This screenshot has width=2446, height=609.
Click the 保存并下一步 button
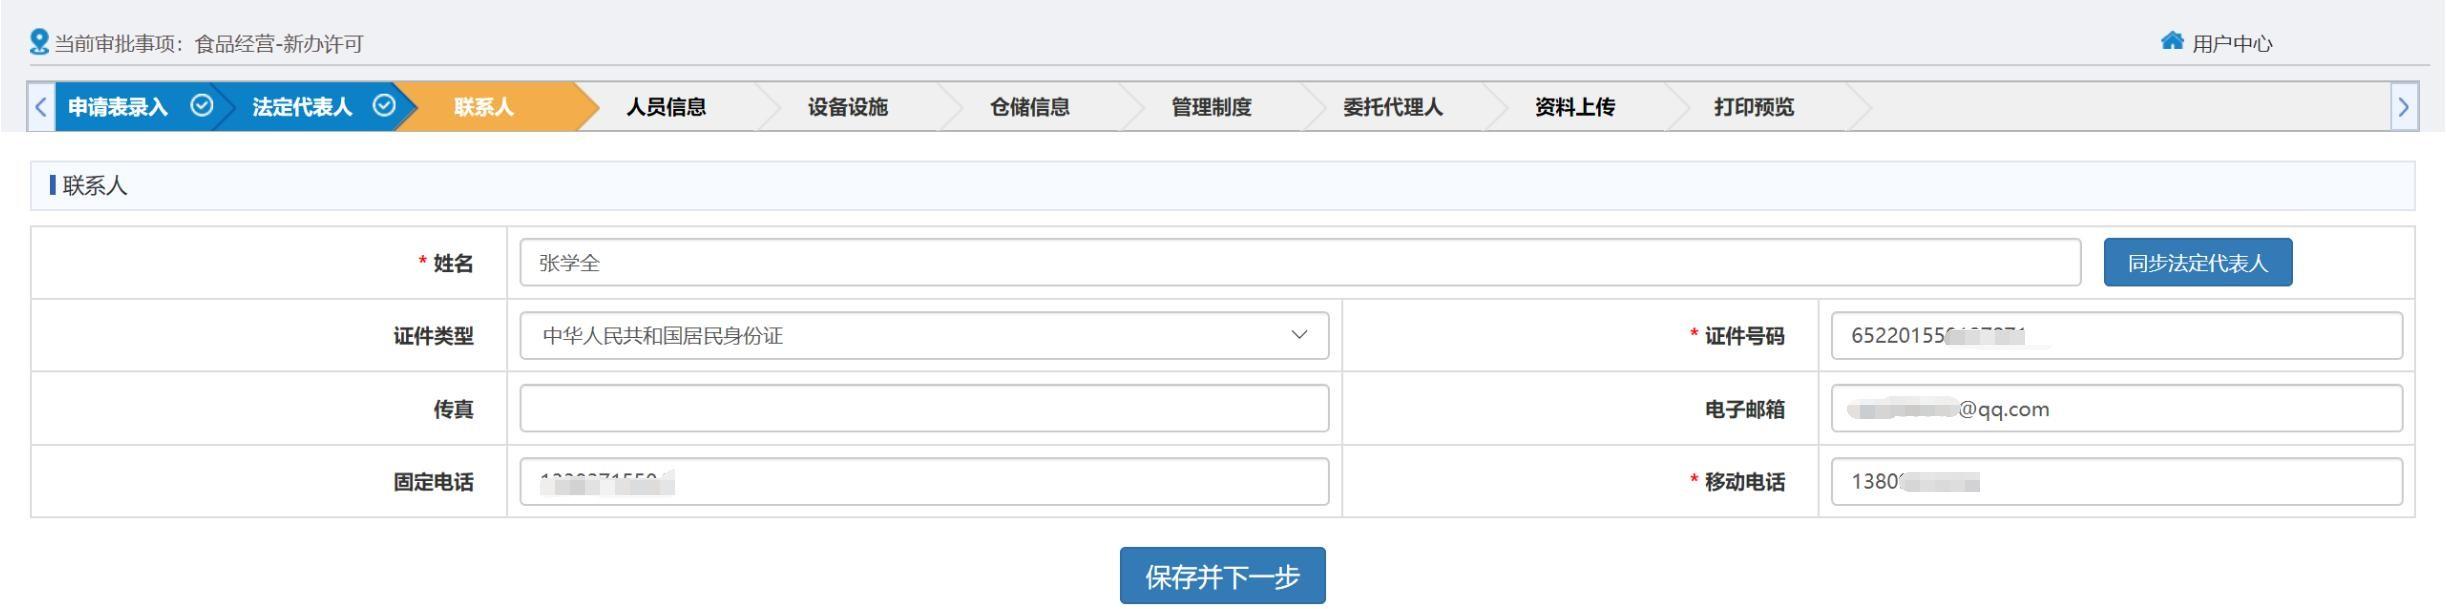point(1222,576)
